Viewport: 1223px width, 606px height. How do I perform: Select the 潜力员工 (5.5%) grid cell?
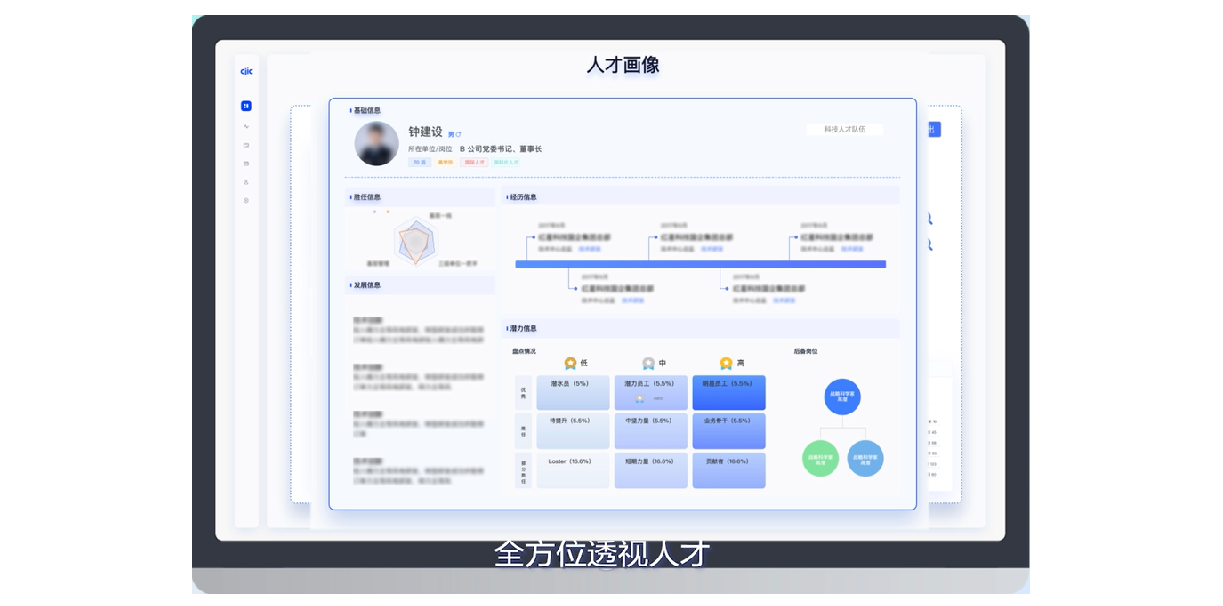[x=650, y=393]
